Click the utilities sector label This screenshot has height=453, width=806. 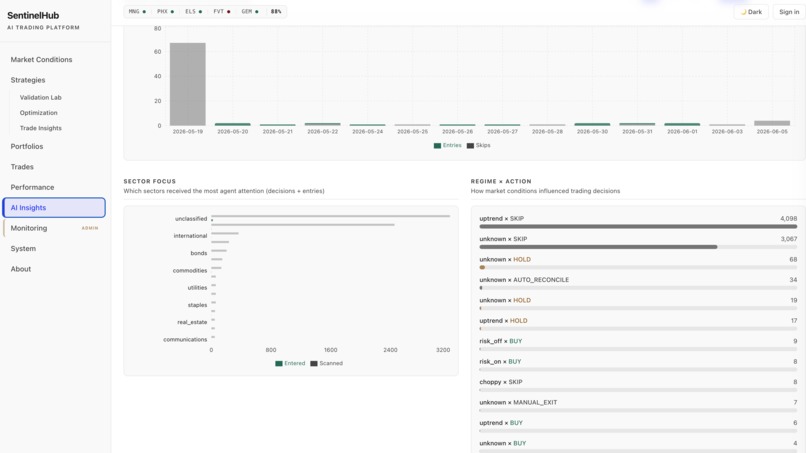click(x=197, y=288)
